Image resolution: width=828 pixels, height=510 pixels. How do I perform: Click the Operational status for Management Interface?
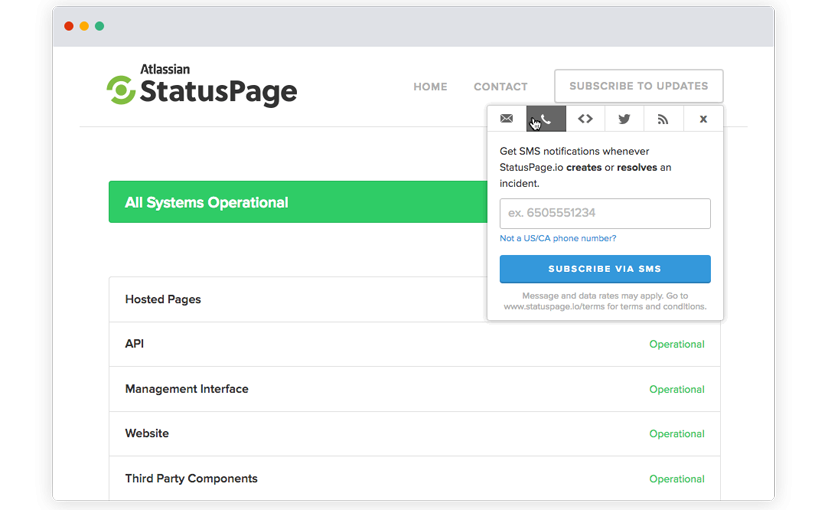pyautogui.click(x=676, y=389)
